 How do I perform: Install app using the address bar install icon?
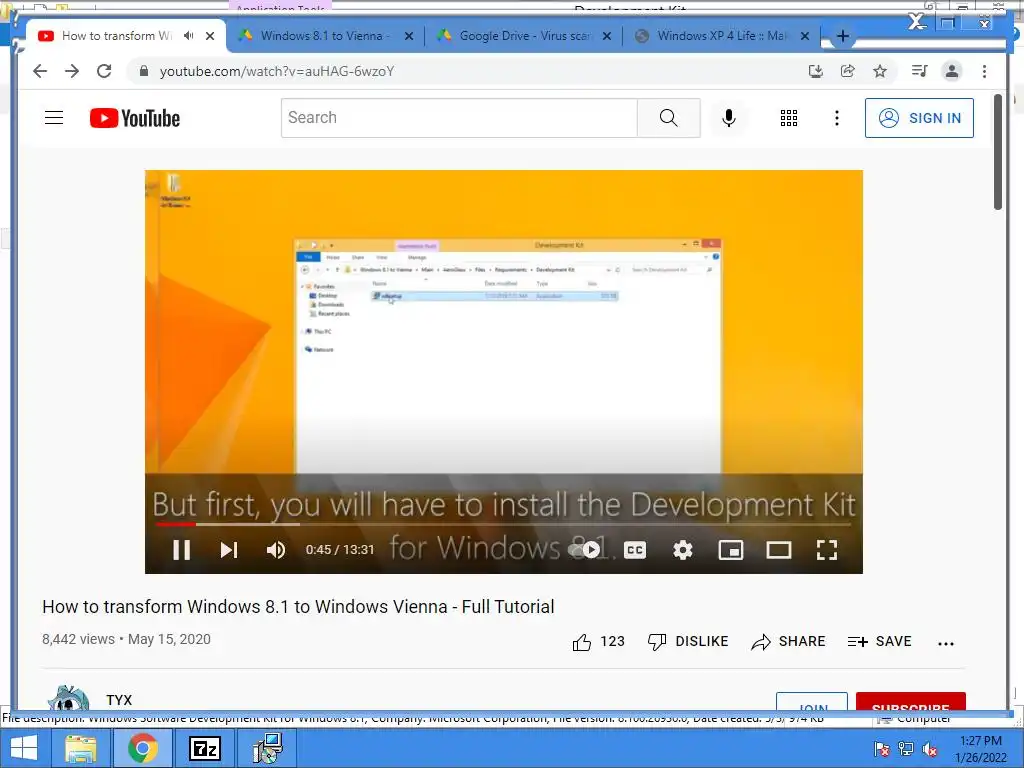click(x=816, y=71)
